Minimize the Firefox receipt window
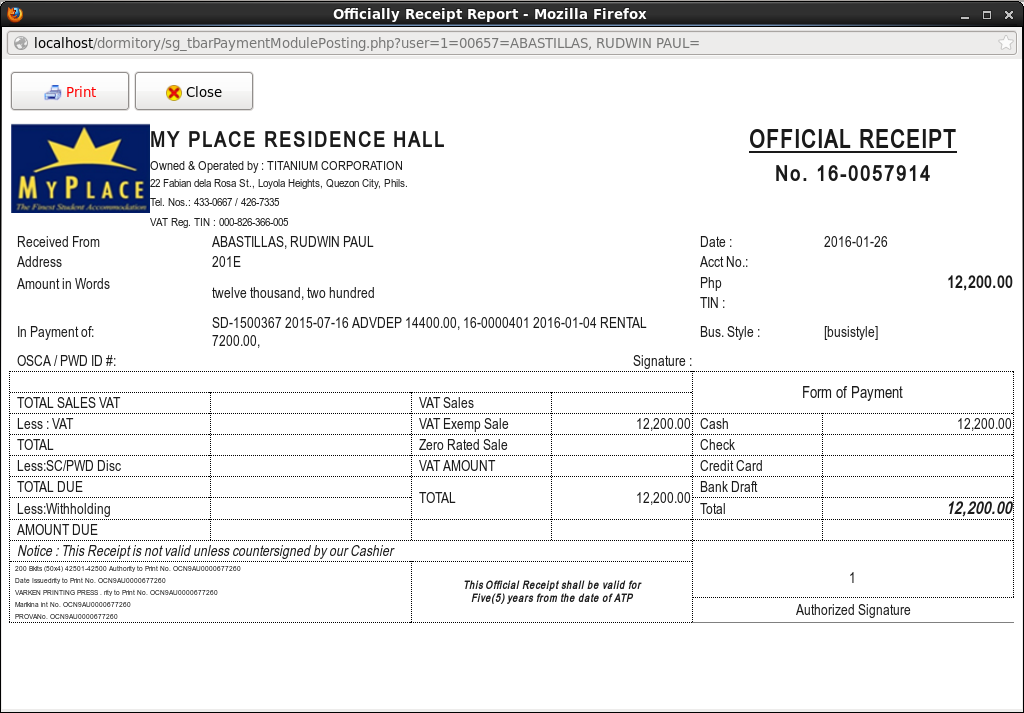The width and height of the screenshot is (1024, 713). 962,14
